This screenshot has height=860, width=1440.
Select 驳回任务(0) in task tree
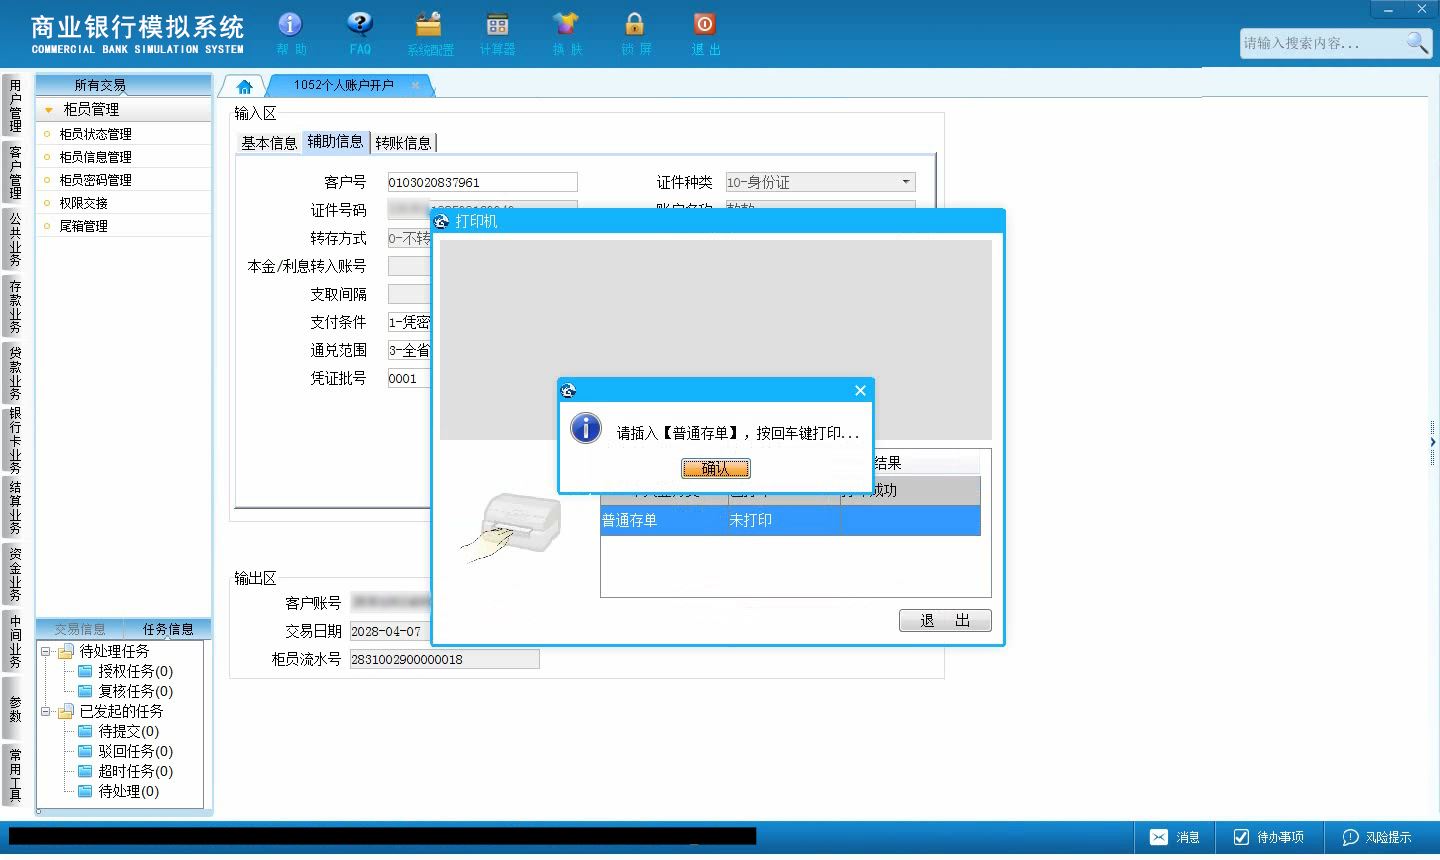pos(135,752)
